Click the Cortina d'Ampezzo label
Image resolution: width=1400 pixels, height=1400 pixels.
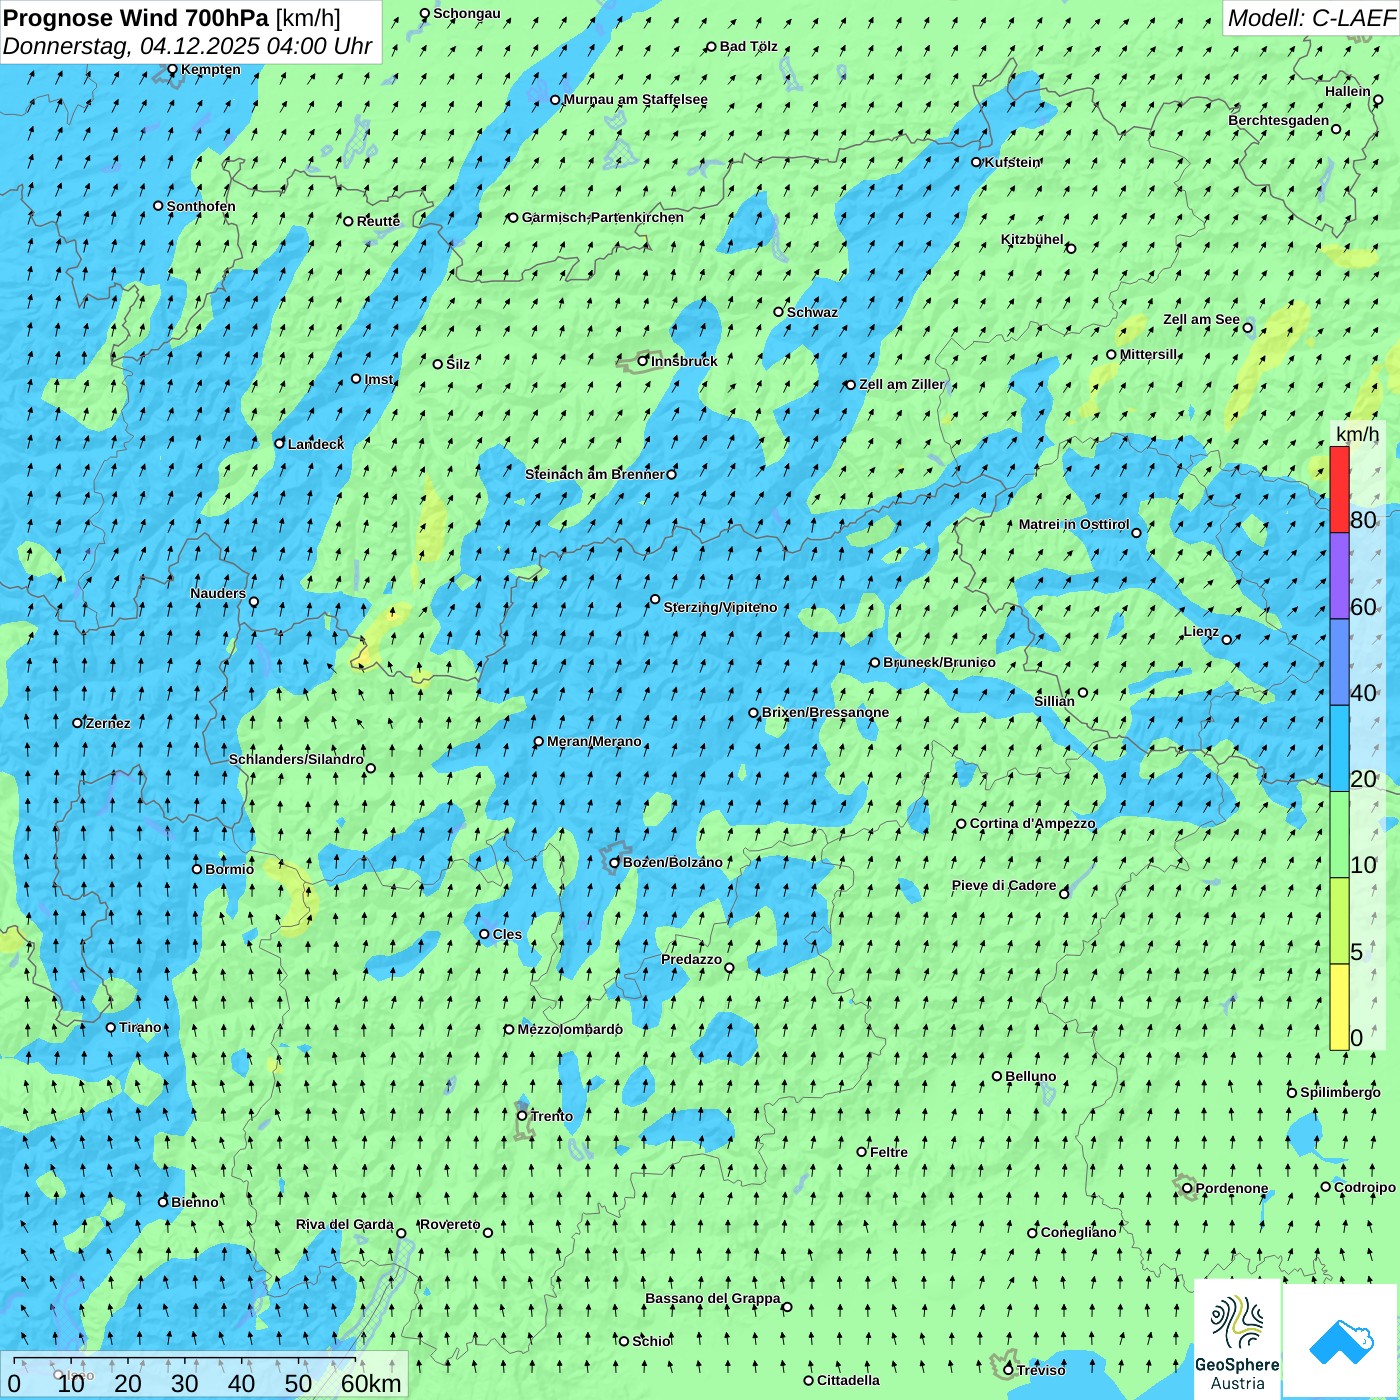click(x=1032, y=823)
